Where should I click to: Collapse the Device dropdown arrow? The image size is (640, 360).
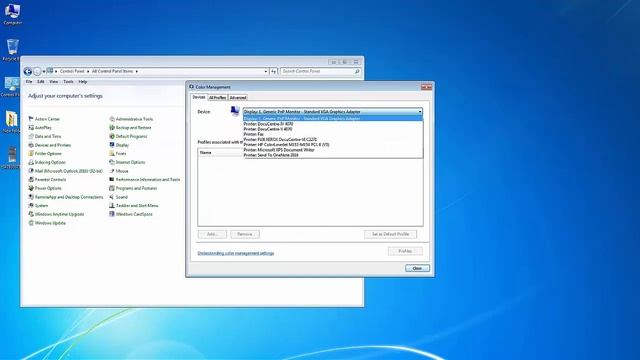point(420,111)
